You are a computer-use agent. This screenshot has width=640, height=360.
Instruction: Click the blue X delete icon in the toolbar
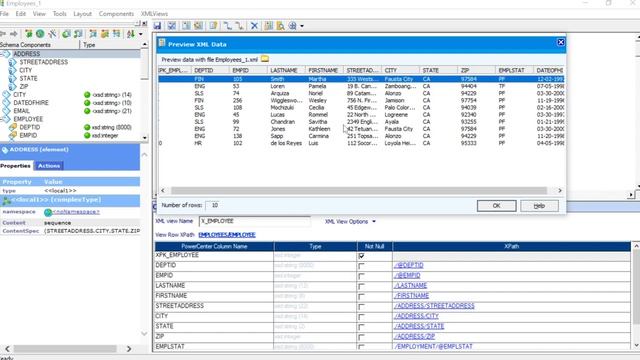[x=254, y=26]
